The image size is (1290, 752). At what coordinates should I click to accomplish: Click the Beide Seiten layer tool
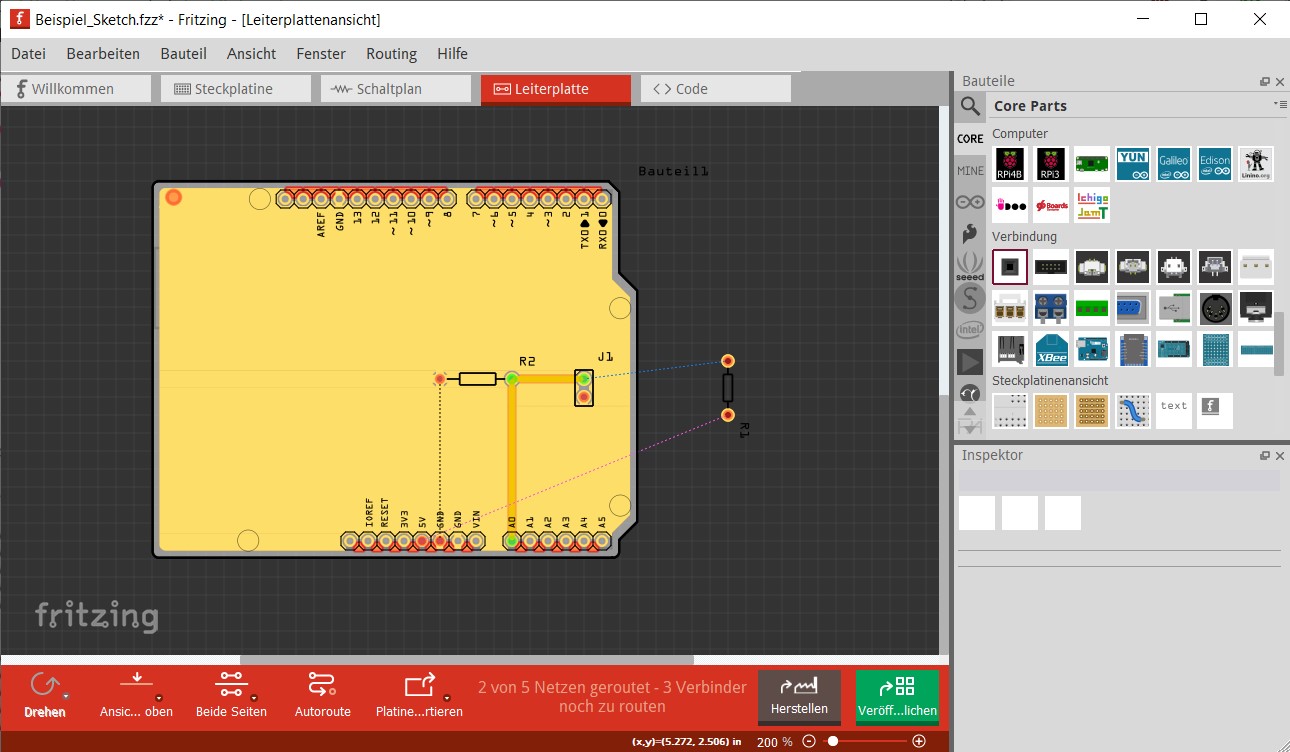tap(231, 694)
